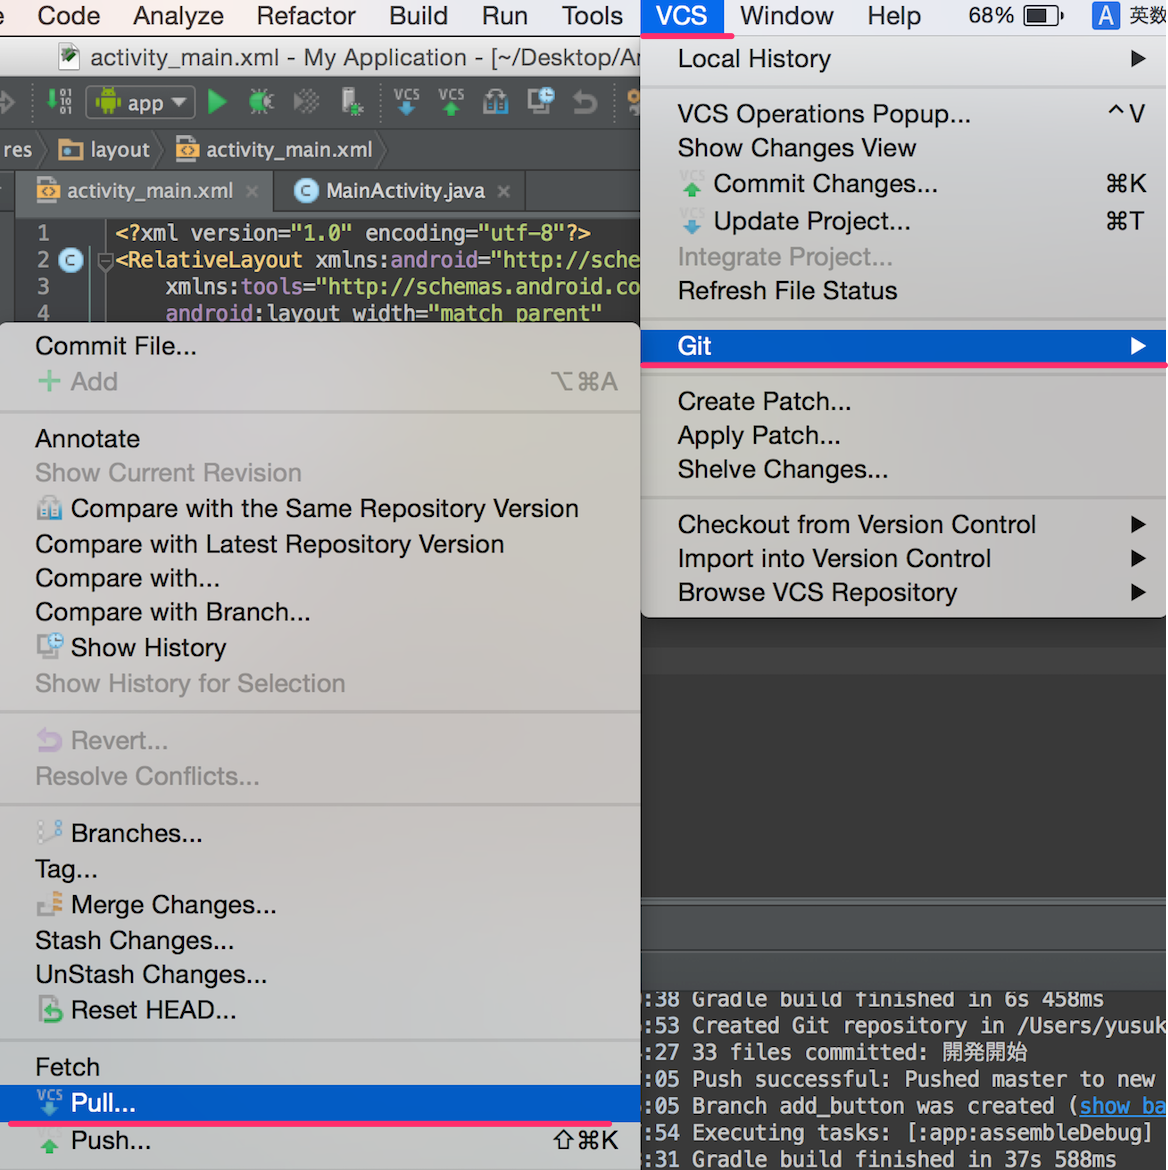This screenshot has height=1170, width=1168.
Task: Choose Commit Changes in VCS menu
Action: pyautogui.click(x=903, y=184)
